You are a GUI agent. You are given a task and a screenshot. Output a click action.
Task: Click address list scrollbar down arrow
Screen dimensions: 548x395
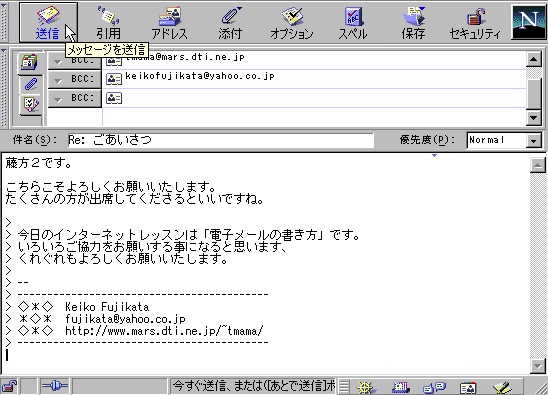533,118
